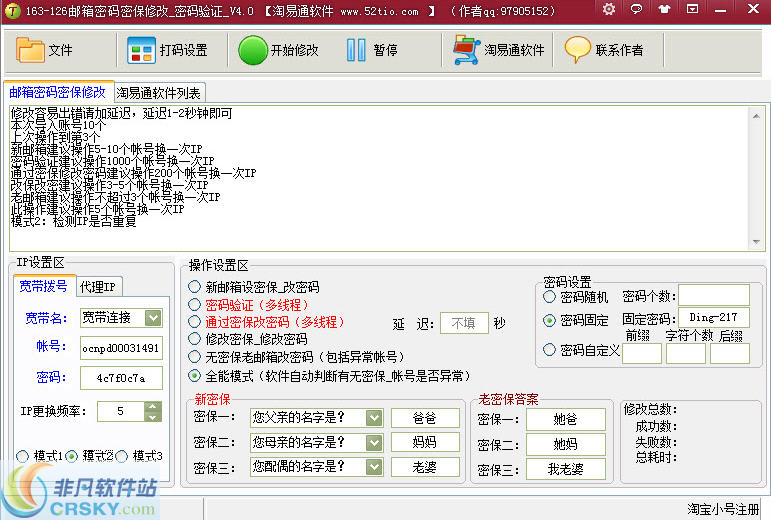Image resolution: width=771 pixels, height=520 pixels.
Task: Select 修改密保_修改密码 option
Action: 195,339
